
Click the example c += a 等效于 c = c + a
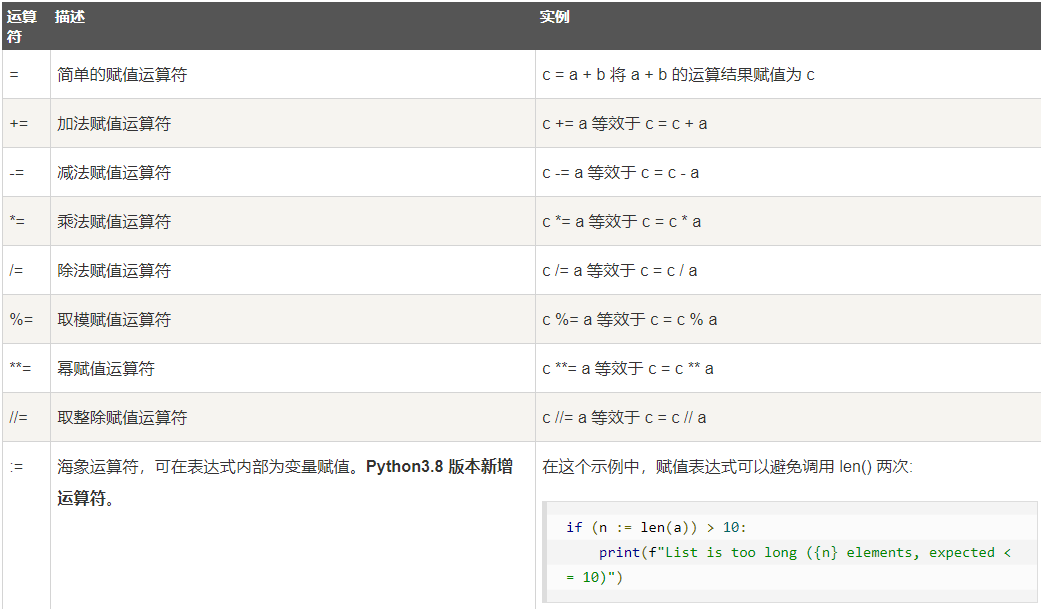tap(625, 124)
